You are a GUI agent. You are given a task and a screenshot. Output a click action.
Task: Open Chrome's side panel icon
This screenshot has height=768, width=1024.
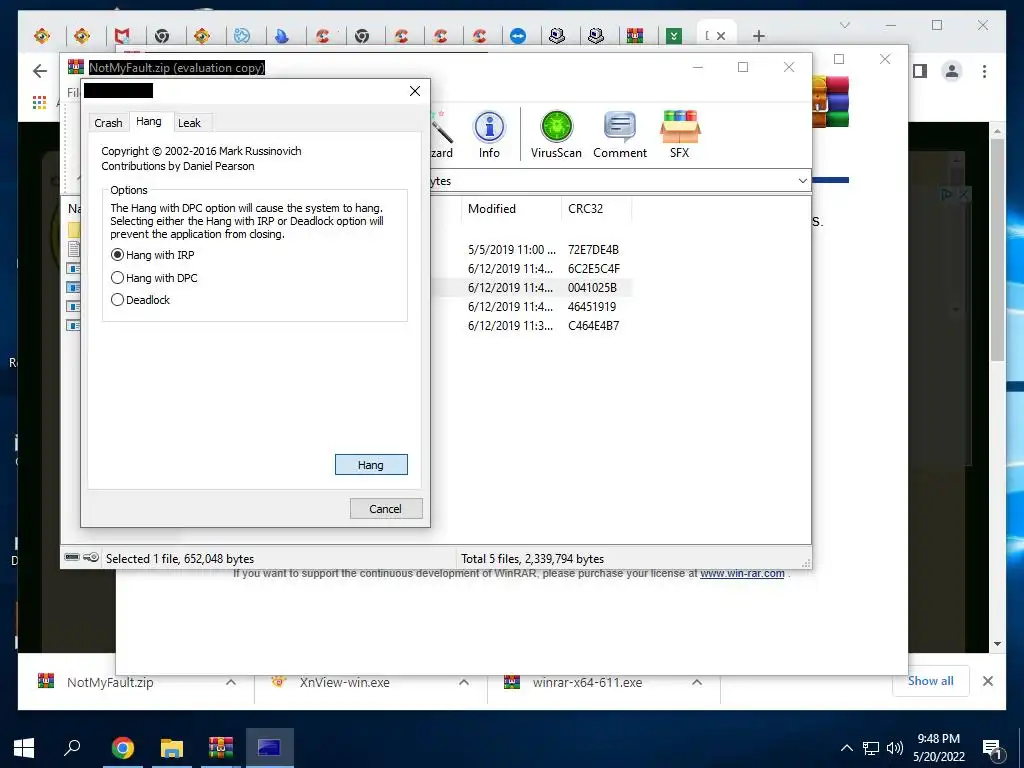click(x=920, y=71)
